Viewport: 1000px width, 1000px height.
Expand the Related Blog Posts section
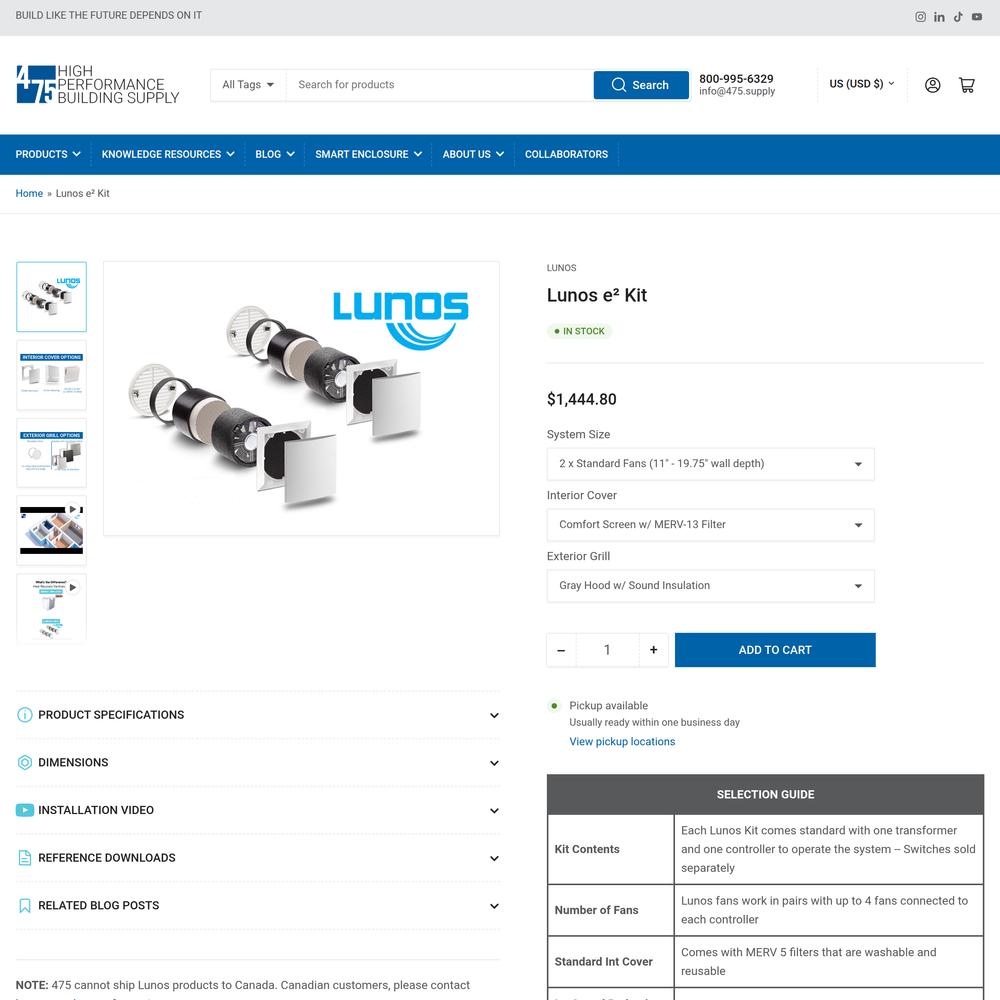click(x=258, y=906)
